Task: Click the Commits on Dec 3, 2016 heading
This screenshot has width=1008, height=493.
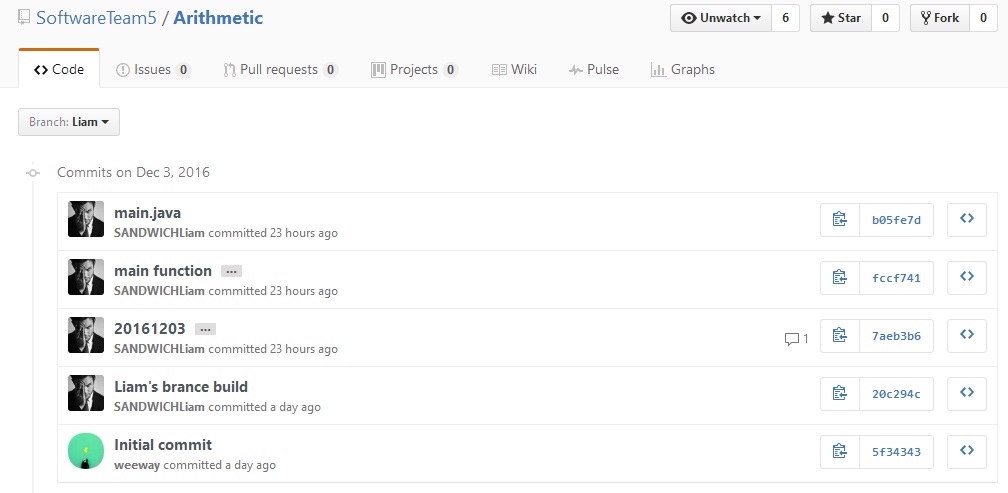Action: pyautogui.click(x=133, y=172)
